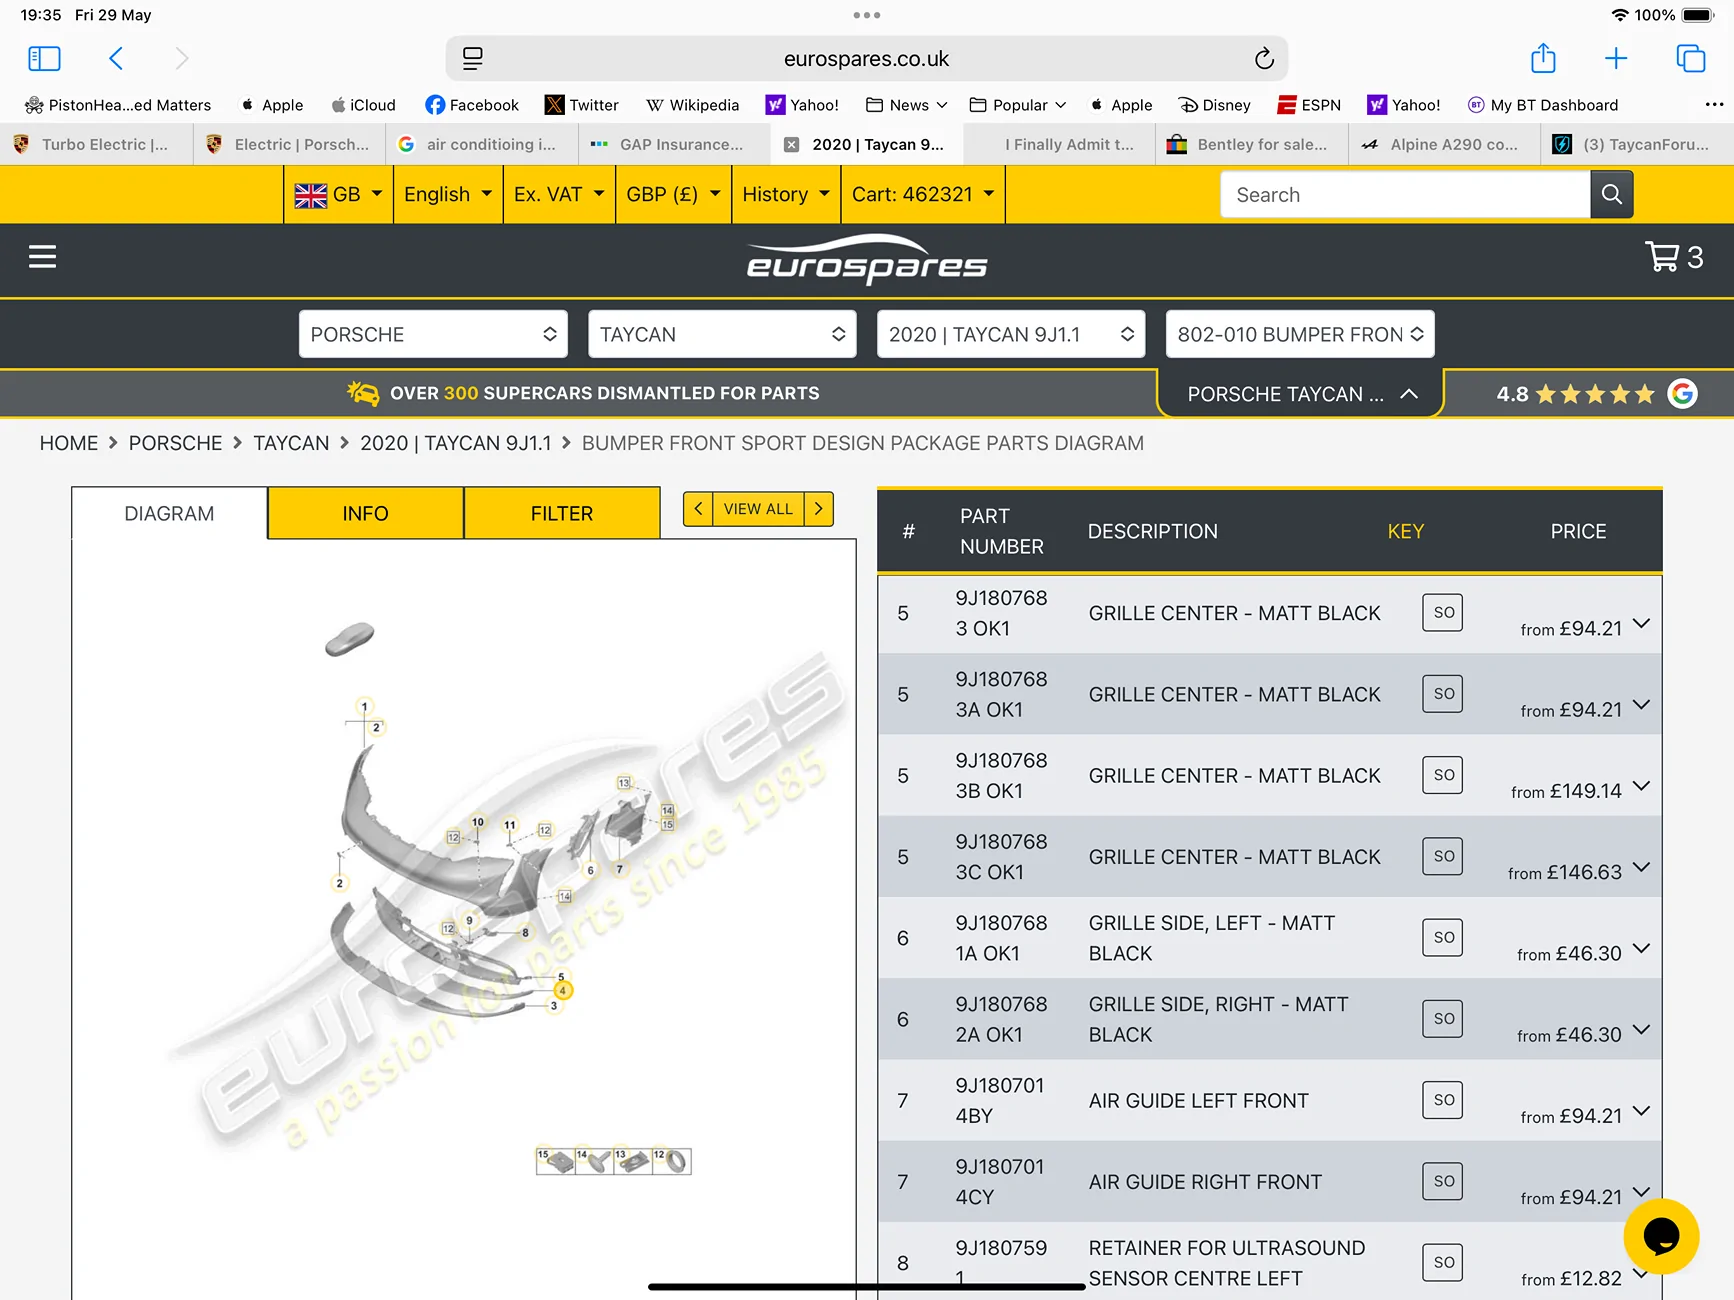Tap the reload page icon

[x=1264, y=59]
